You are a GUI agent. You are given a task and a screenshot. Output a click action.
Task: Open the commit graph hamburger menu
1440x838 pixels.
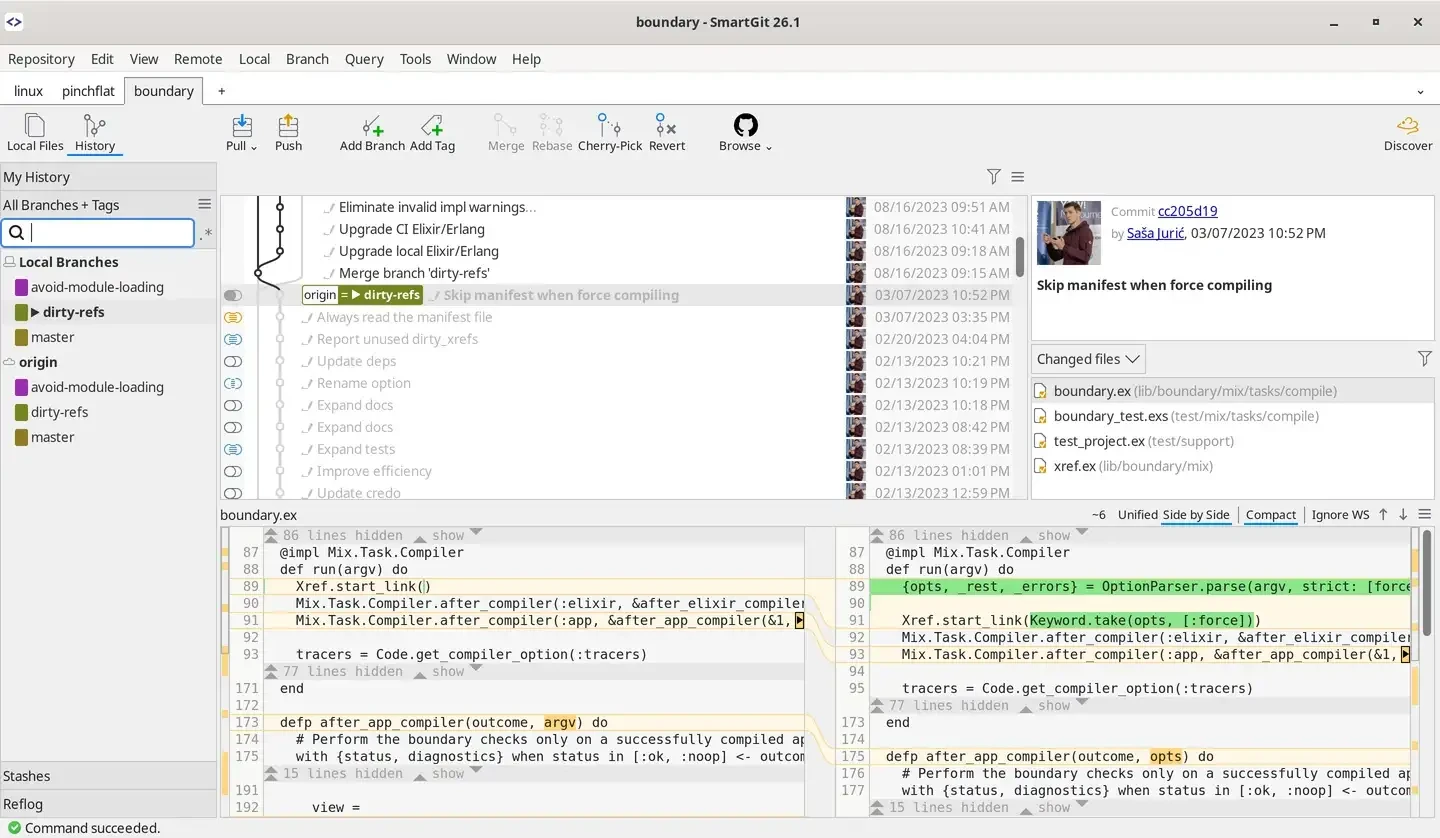click(1018, 177)
